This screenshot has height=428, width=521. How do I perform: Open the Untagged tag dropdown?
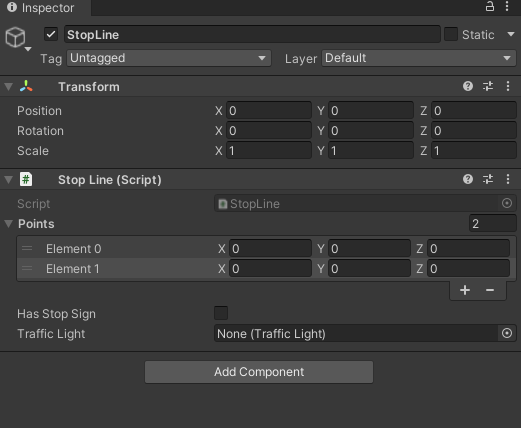[169, 58]
